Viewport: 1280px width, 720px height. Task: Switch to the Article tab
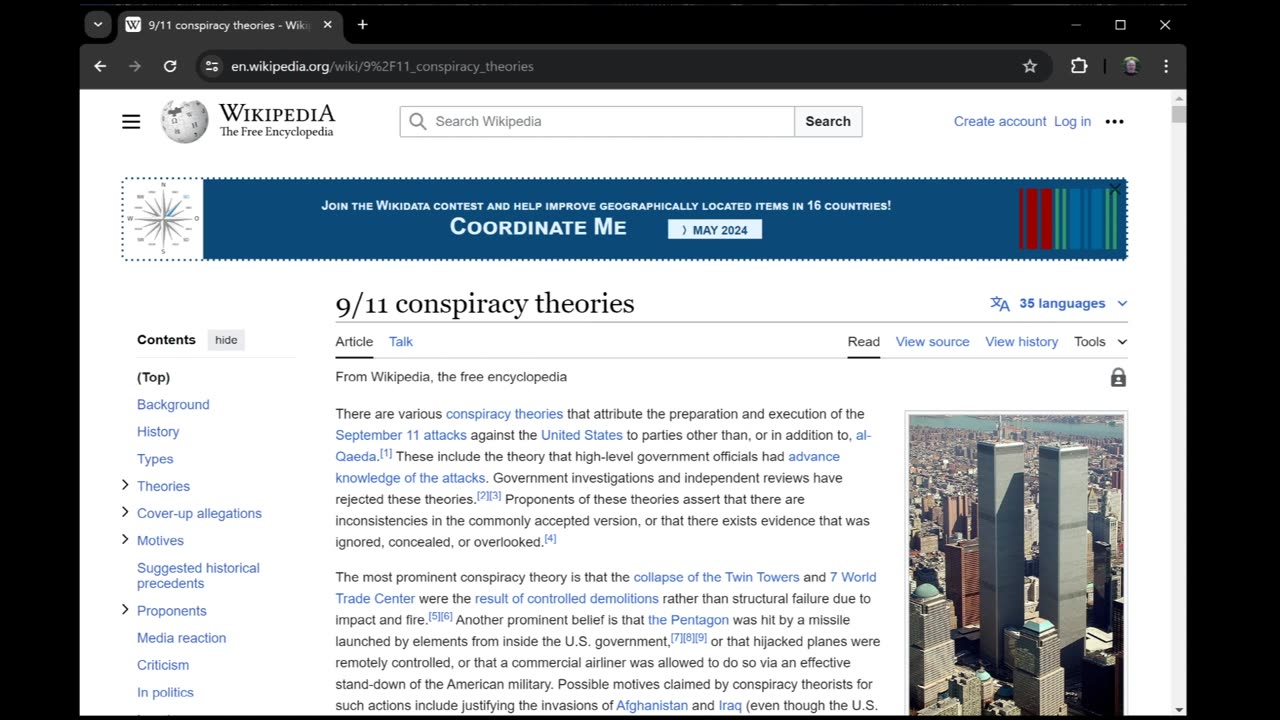[x=354, y=341]
